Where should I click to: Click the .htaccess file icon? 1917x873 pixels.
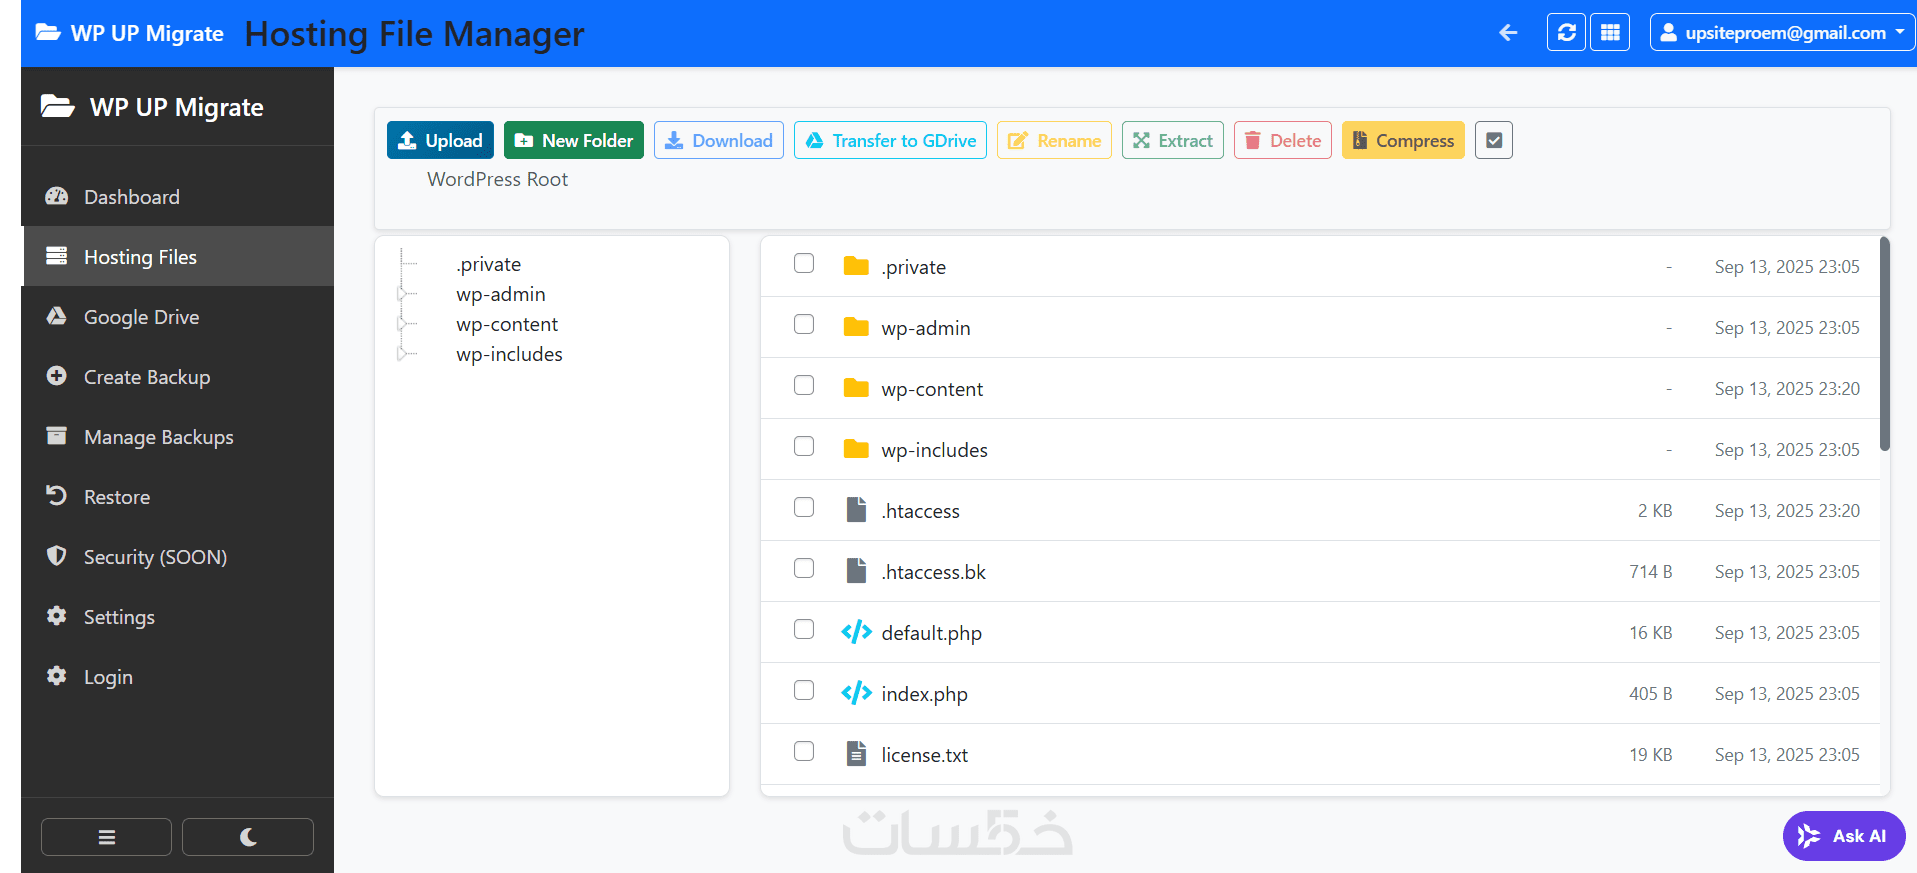coord(856,509)
